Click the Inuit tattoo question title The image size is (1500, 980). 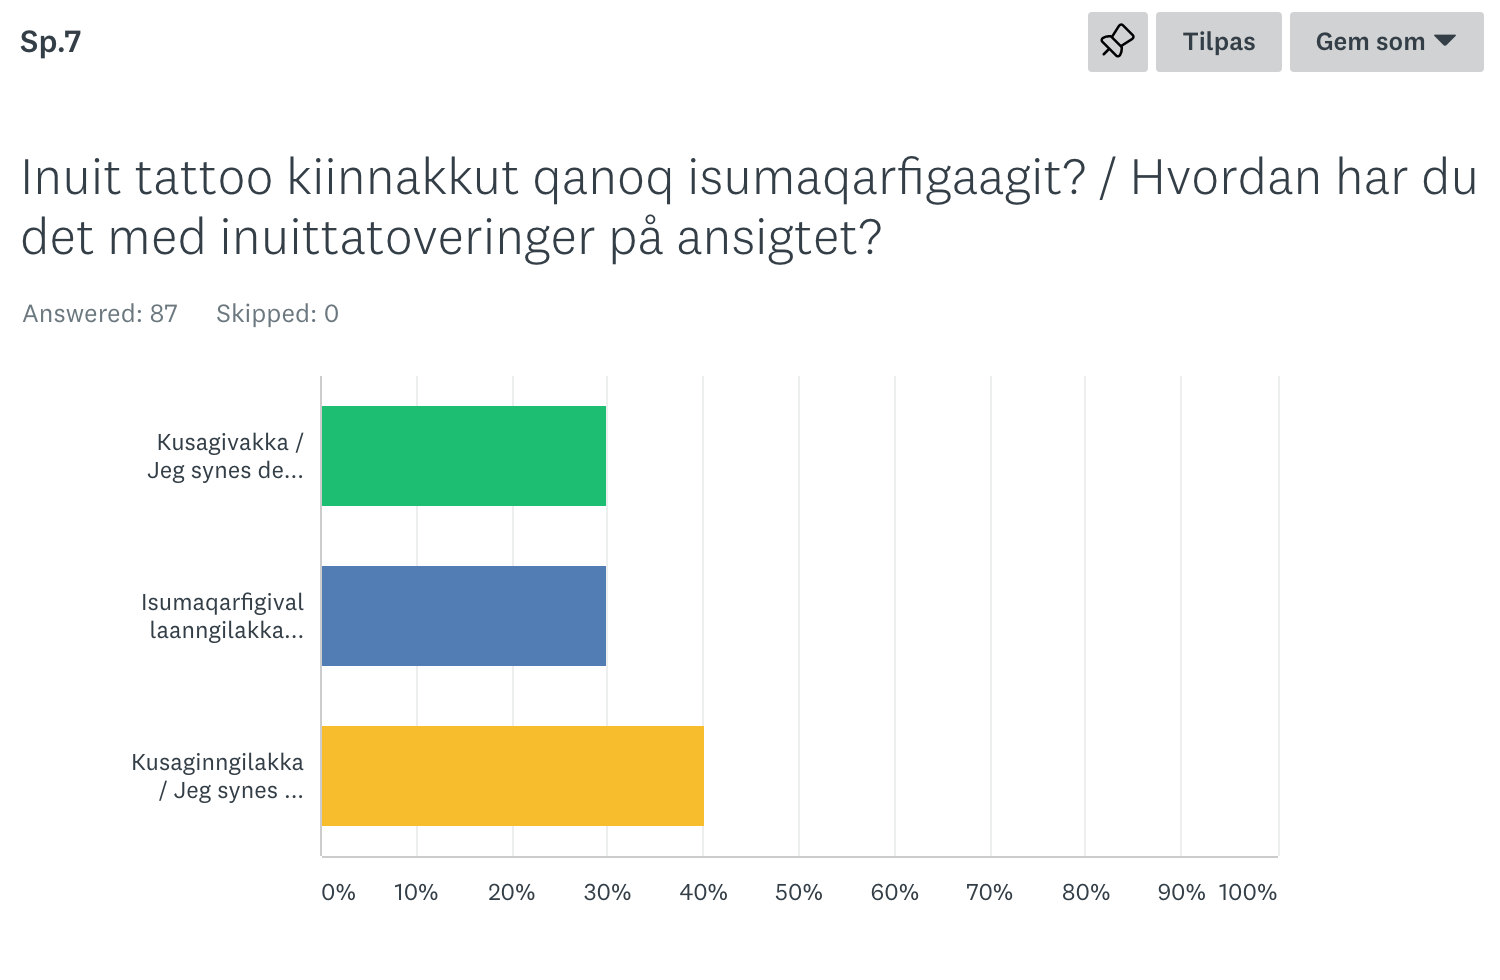click(x=749, y=207)
